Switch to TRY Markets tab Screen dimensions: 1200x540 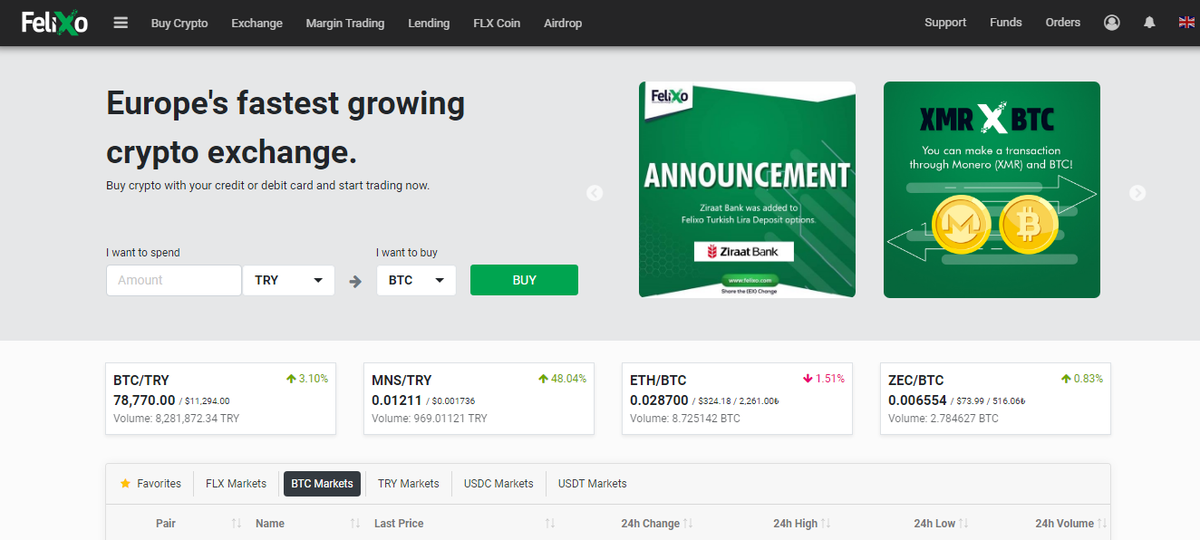[408, 483]
